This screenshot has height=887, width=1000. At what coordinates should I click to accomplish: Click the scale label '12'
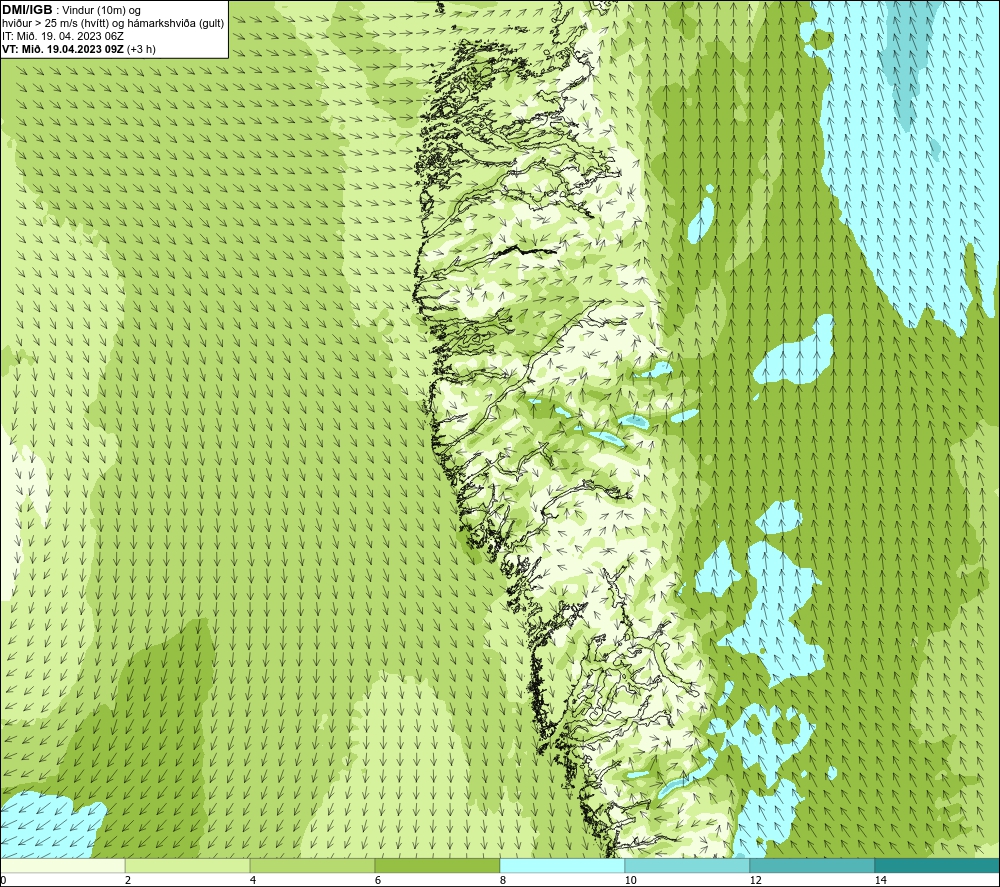(x=755, y=880)
